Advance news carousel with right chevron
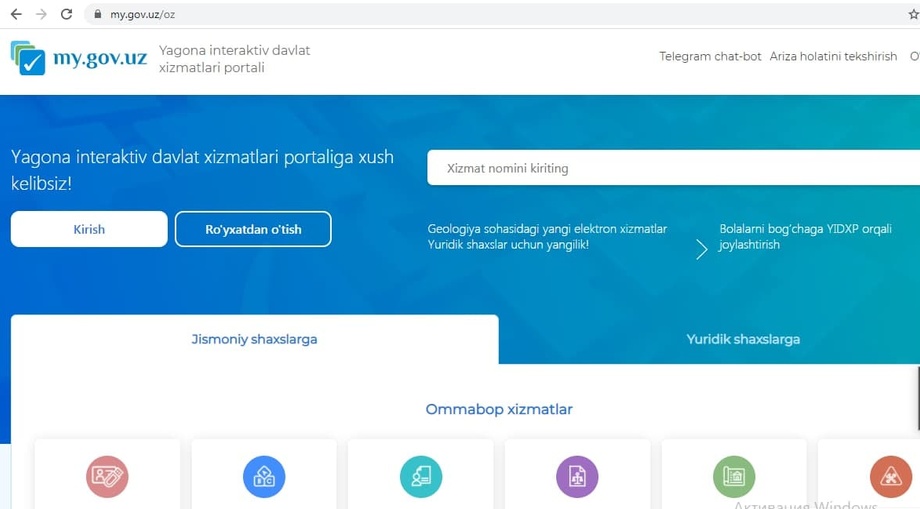This screenshot has height=509, width=920. click(x=701, y=249)
